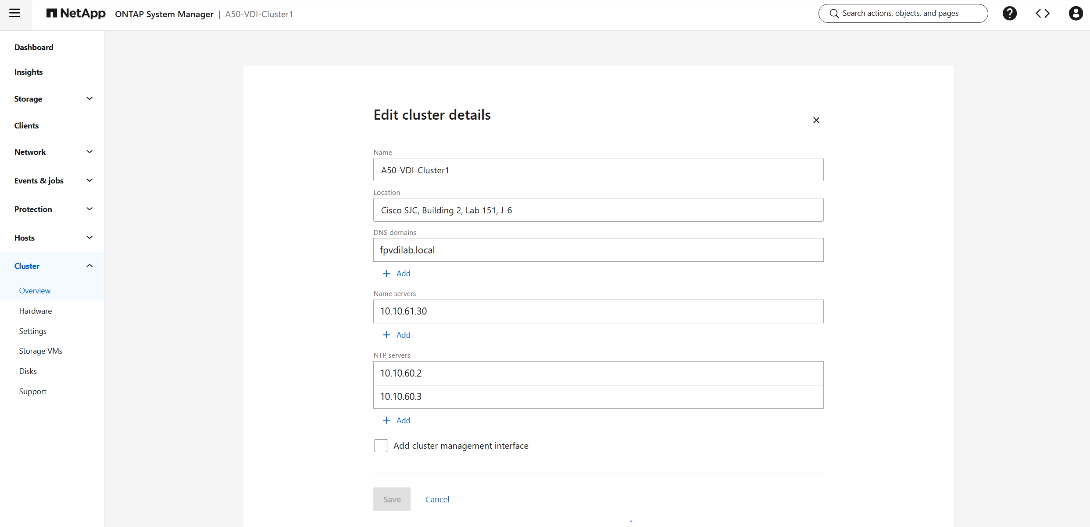Collapse the Cluster menu chevron
Screen dimensions: 1090x527
pyautogui.click(x=89, y=266)
